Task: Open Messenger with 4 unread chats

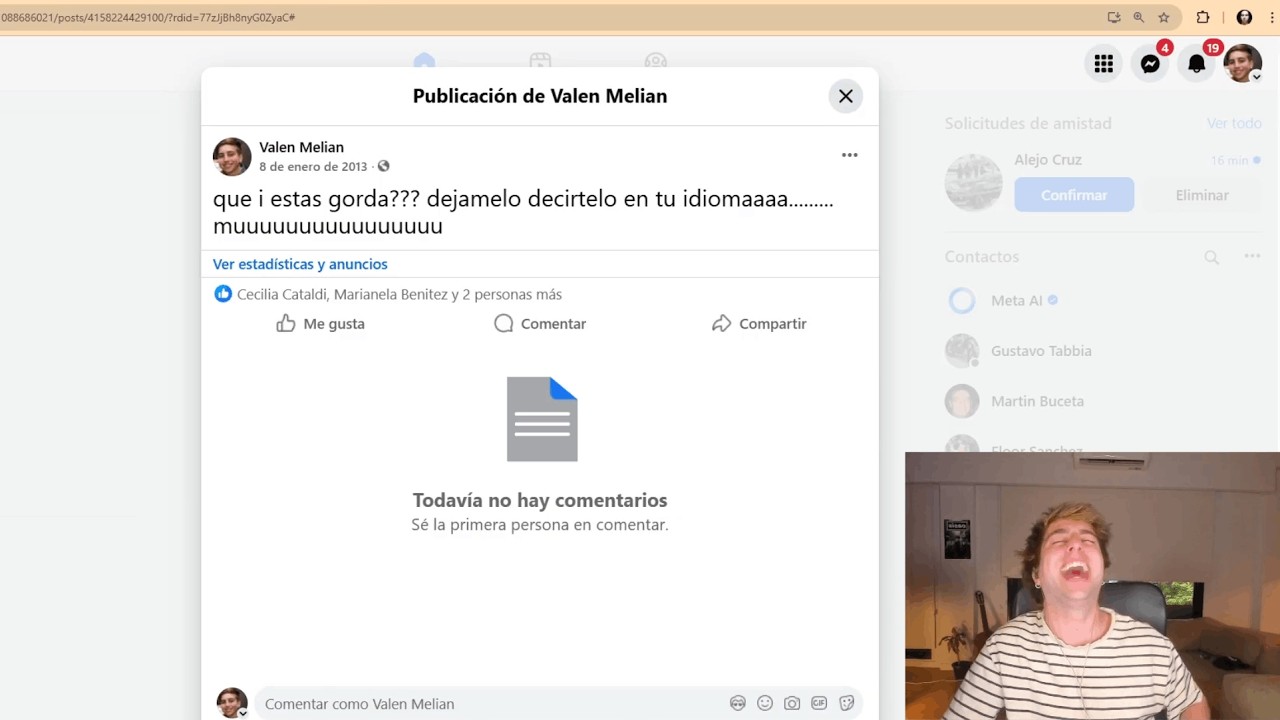Action: click(1150, 64)
